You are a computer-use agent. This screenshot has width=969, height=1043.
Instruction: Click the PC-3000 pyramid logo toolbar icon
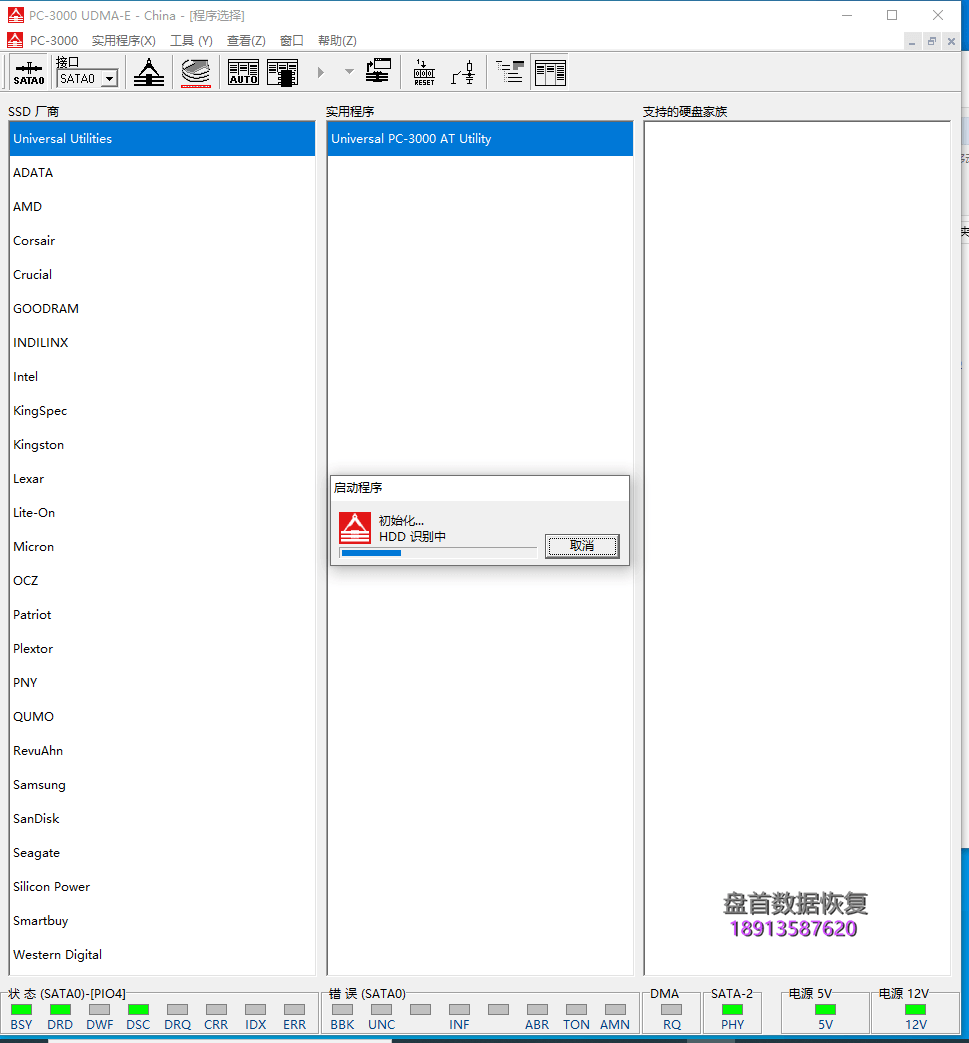click(149, 73)
